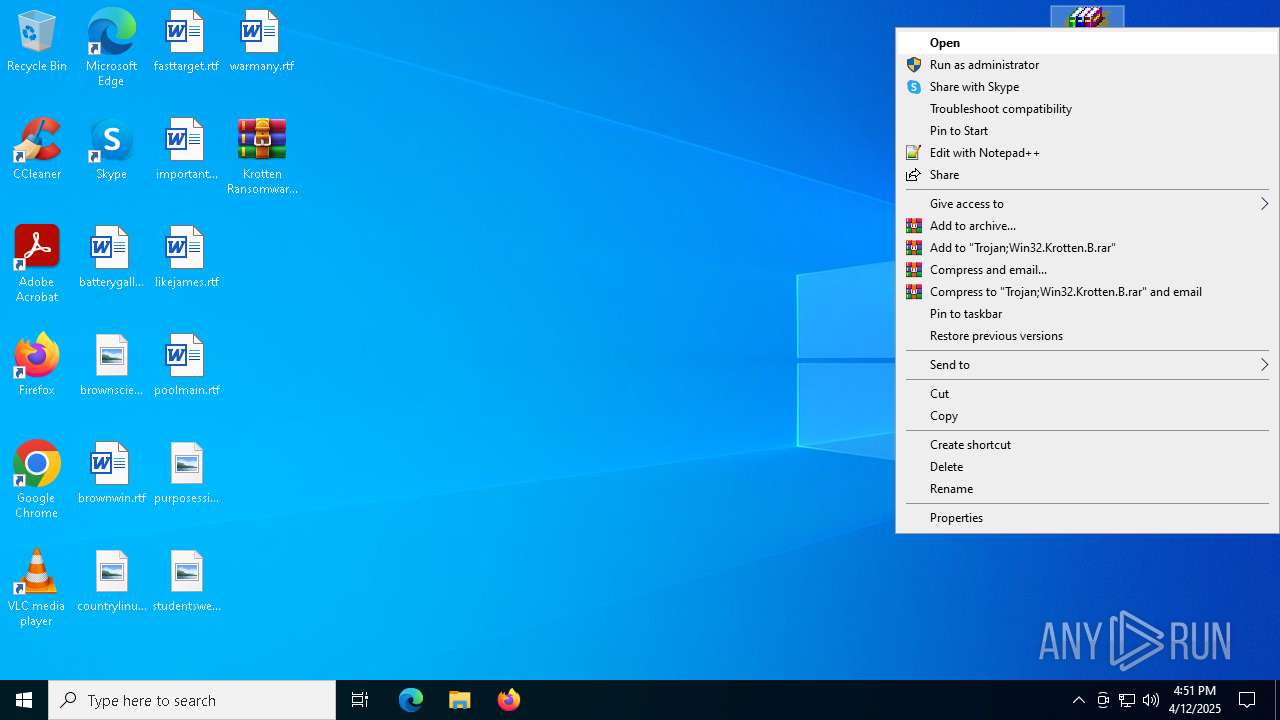This screenshot has width=1280, height=720.
Task: Choose the Share menu entry
Action: (x=1087, y=175)
